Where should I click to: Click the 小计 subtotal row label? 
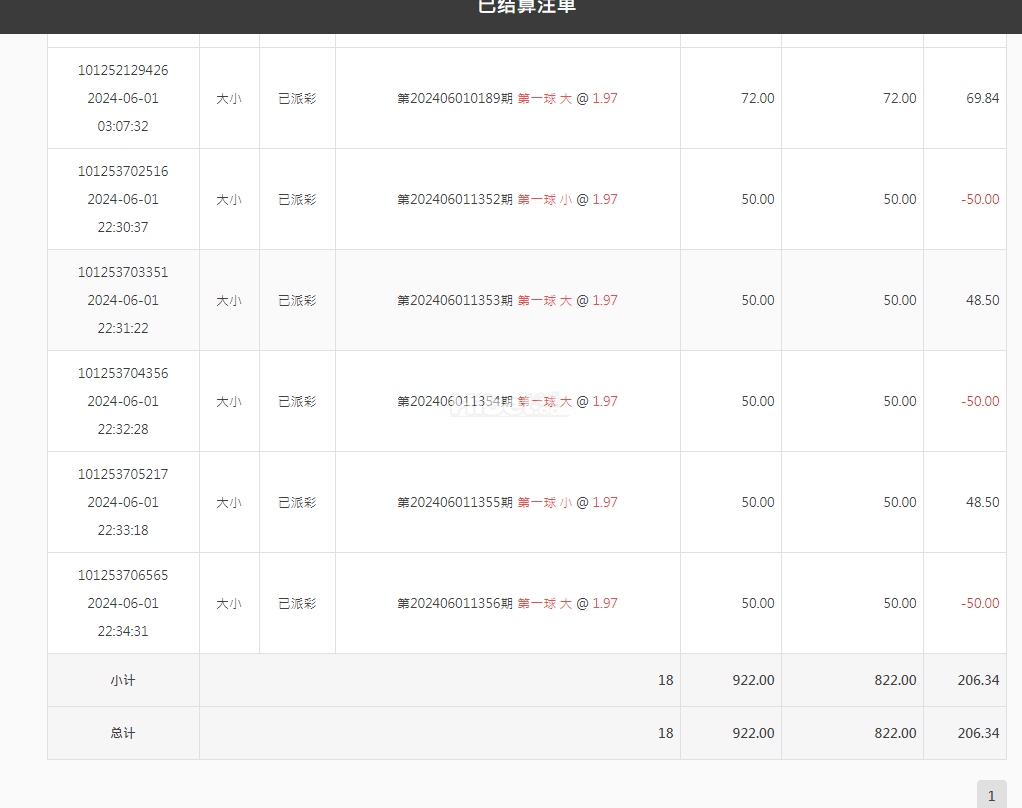point(123,680)
